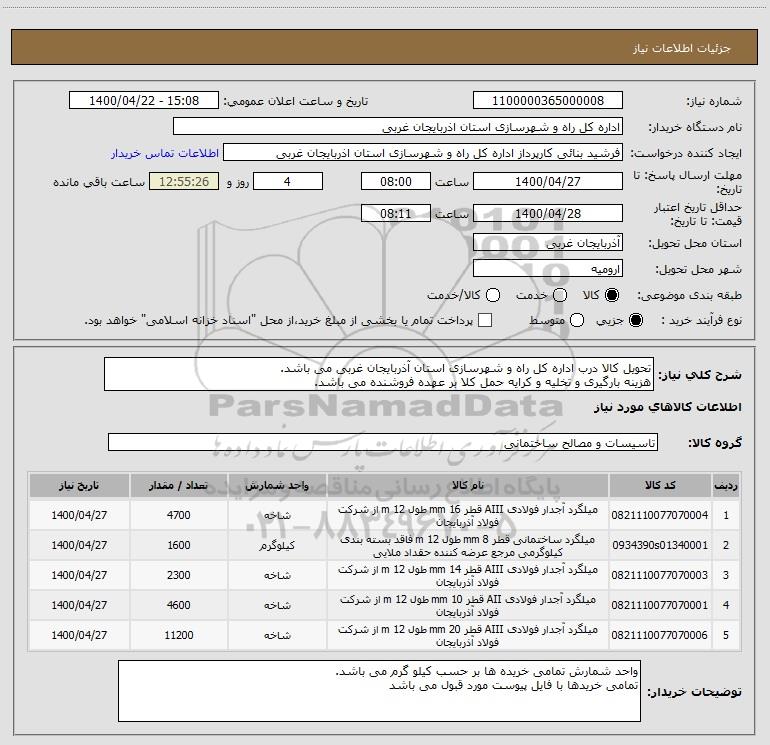
Task: Select جزیی purchase process radio
Action: coord(636,320)
